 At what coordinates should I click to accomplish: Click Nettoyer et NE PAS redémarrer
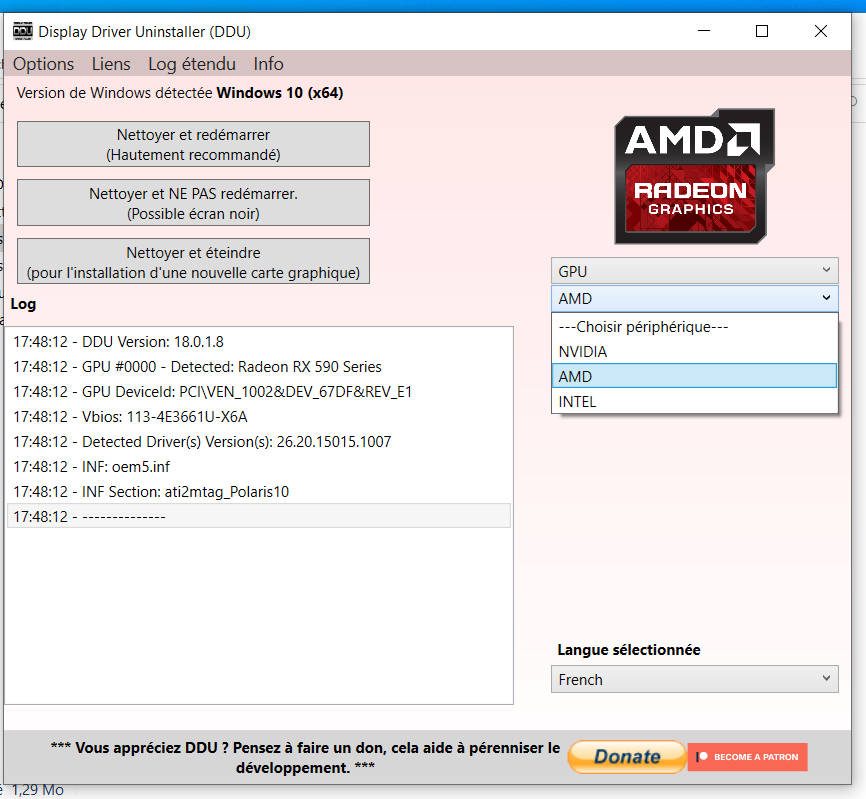coord(193,203)
